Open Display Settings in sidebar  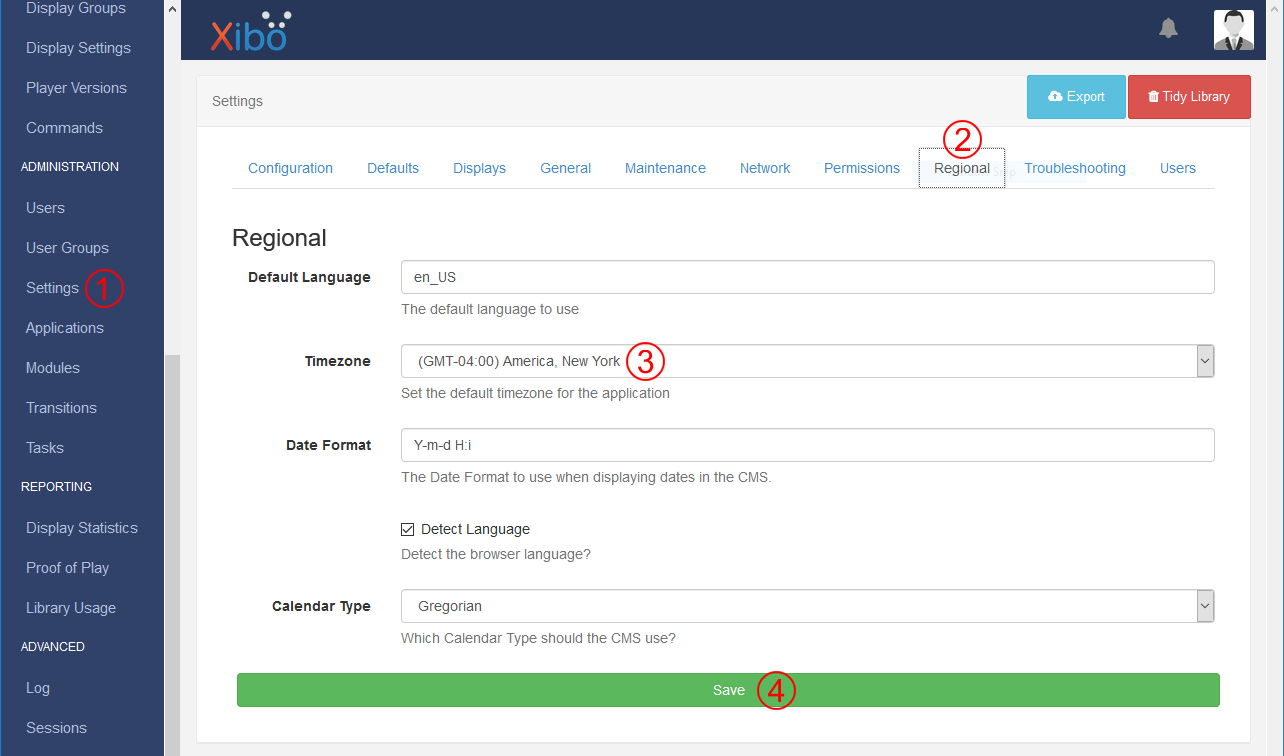[x=78, y=48]
